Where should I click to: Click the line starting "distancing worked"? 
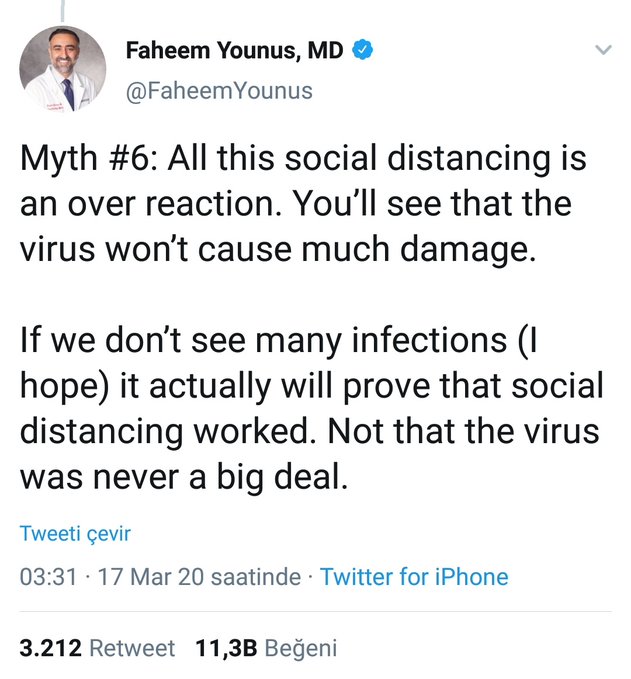(309, 431)
